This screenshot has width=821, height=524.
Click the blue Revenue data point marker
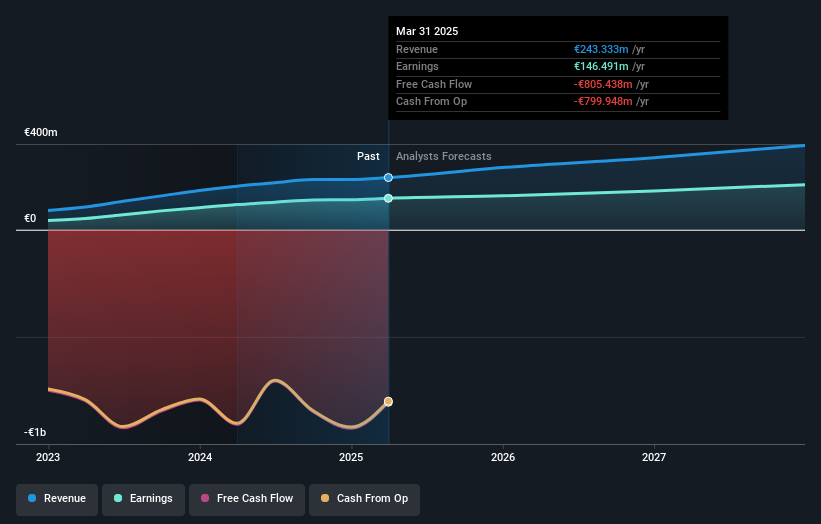388,177
